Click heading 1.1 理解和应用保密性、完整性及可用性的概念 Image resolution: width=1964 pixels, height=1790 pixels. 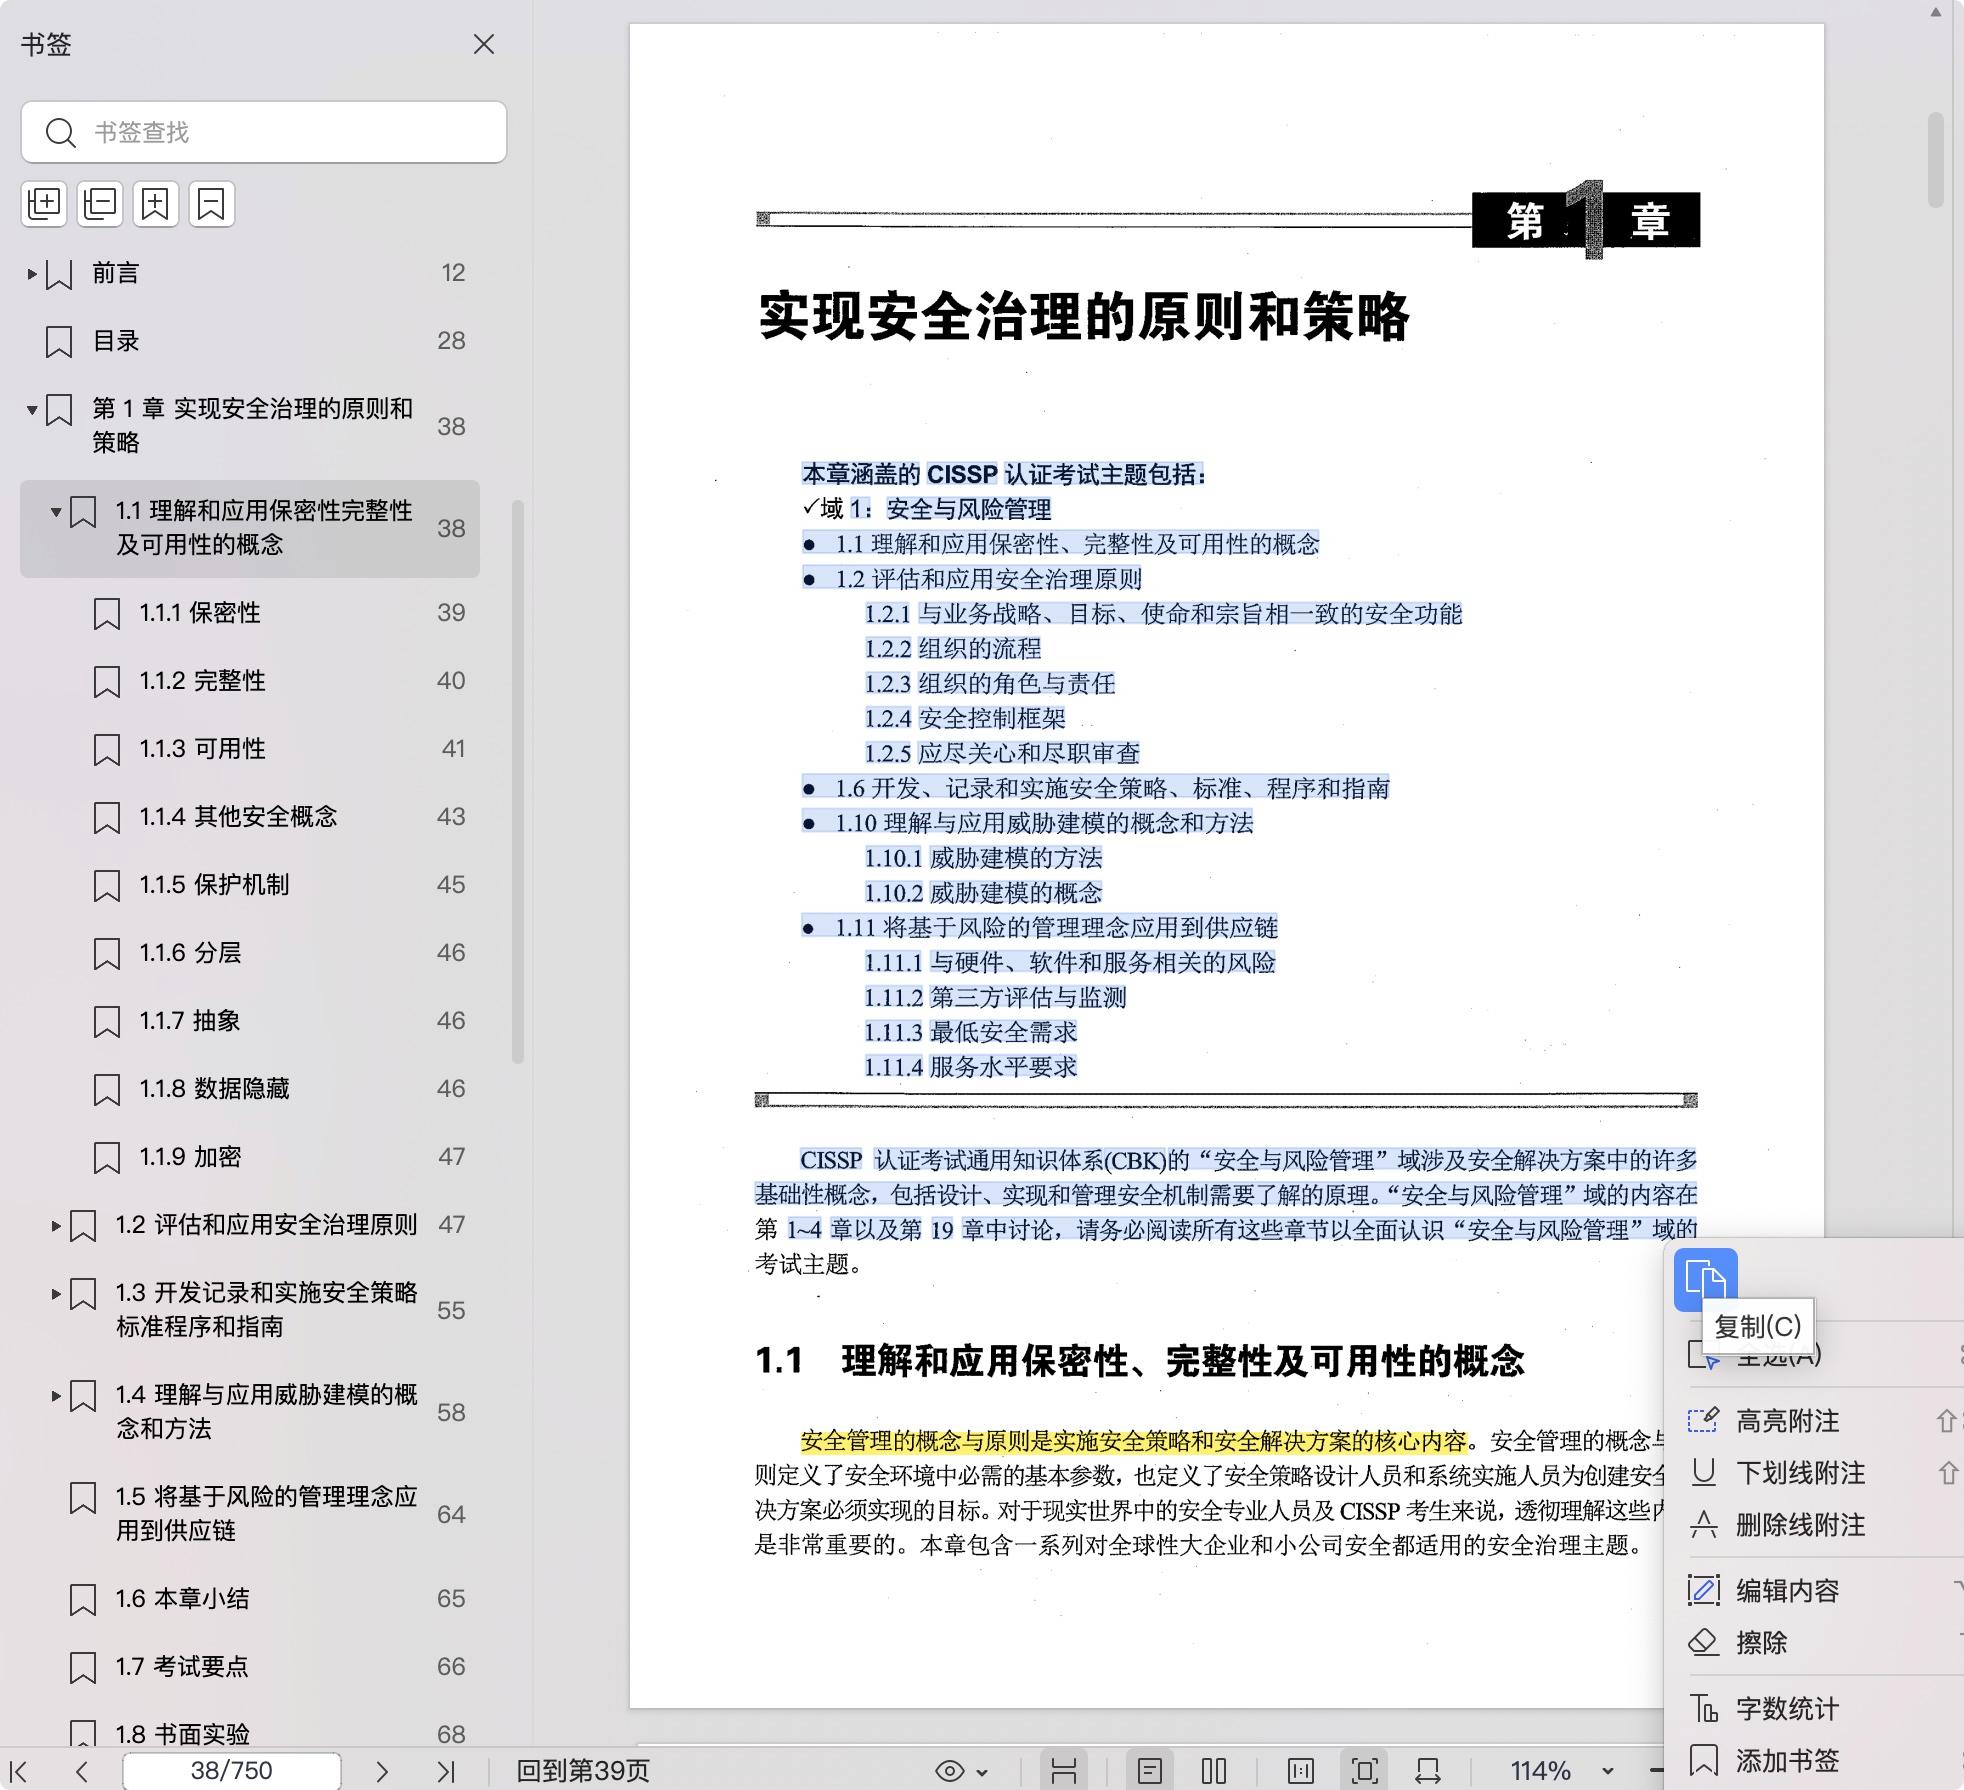coord(1140,1361)
